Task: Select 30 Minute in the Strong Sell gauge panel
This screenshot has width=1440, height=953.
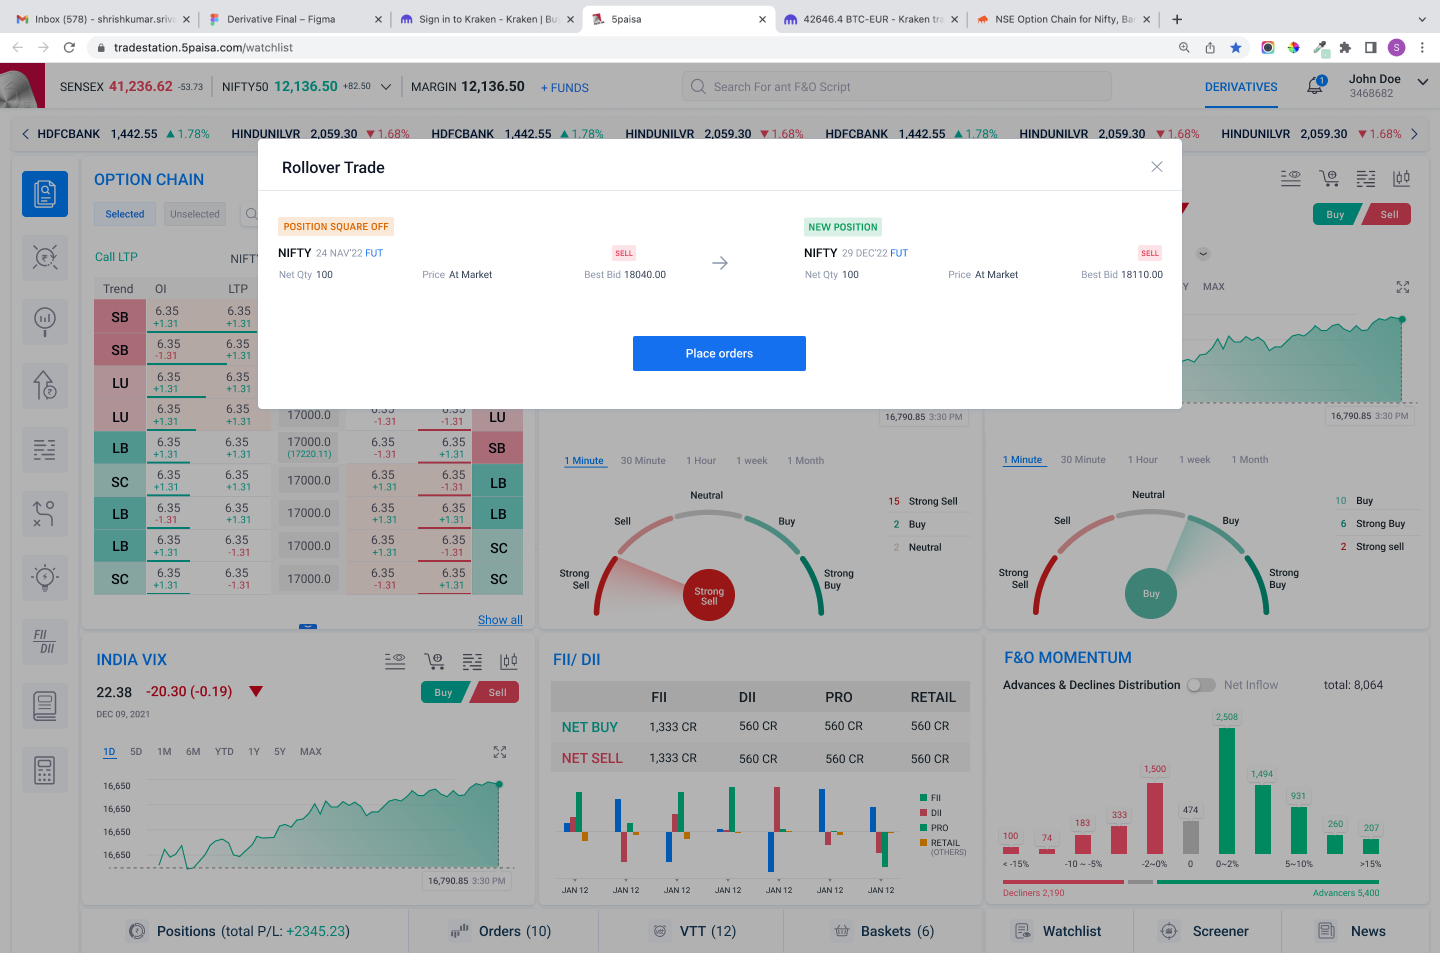Action: pyautogui.click(x=643, y=461)
